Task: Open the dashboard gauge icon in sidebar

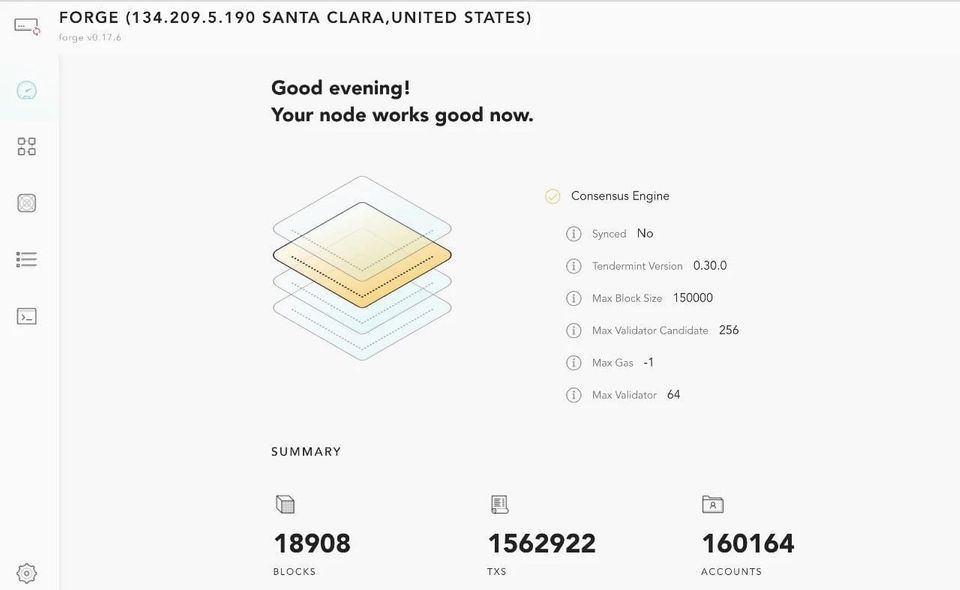Action: pos(27,90)
